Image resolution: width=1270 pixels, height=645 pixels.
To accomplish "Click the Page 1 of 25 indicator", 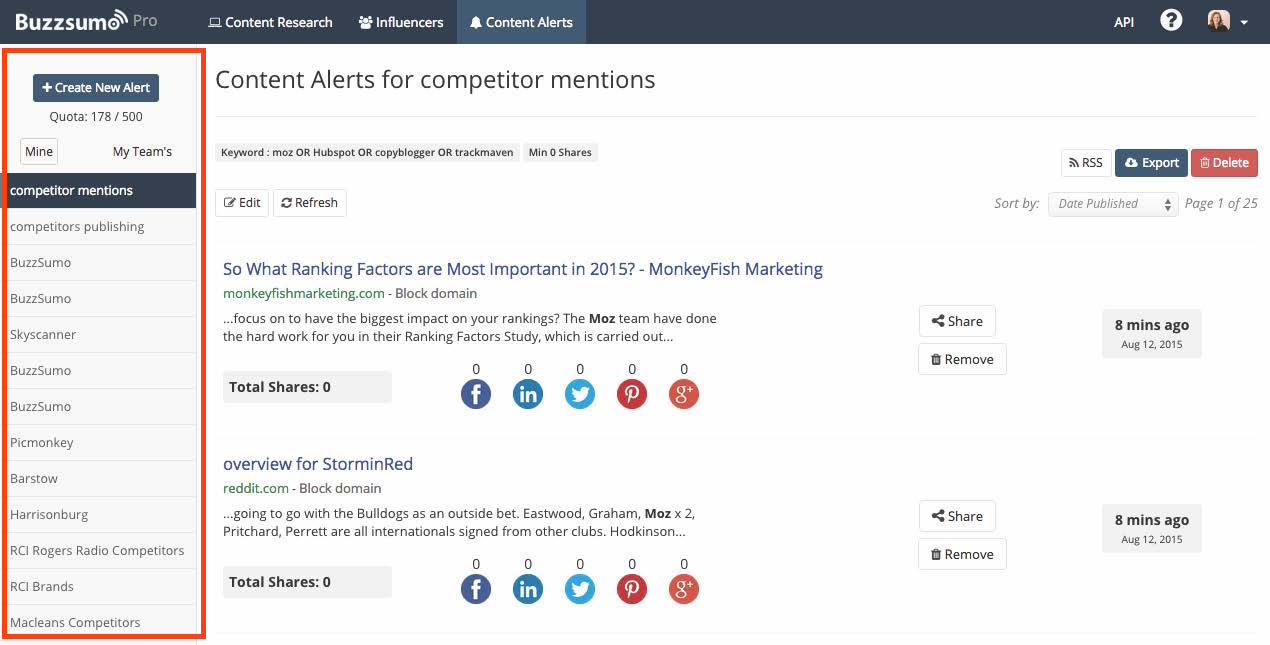I will [1221, 203].
